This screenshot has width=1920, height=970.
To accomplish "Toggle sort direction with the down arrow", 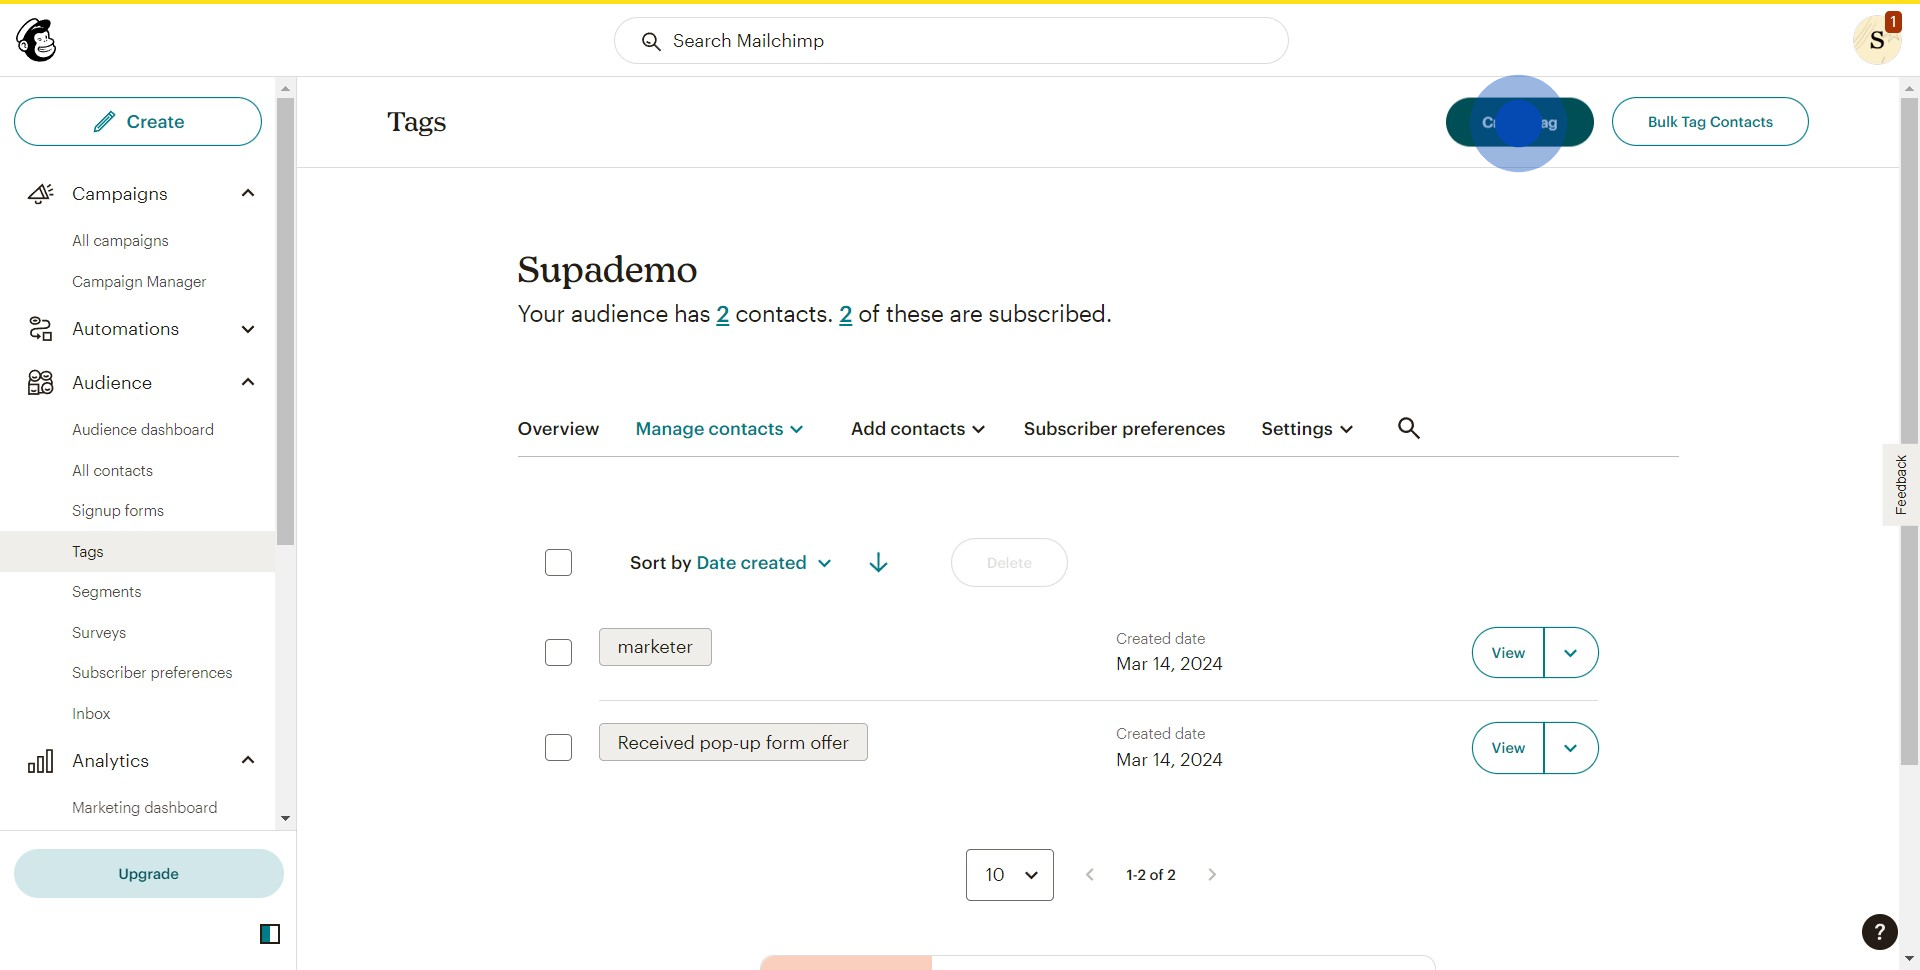I will pos(877,562).
